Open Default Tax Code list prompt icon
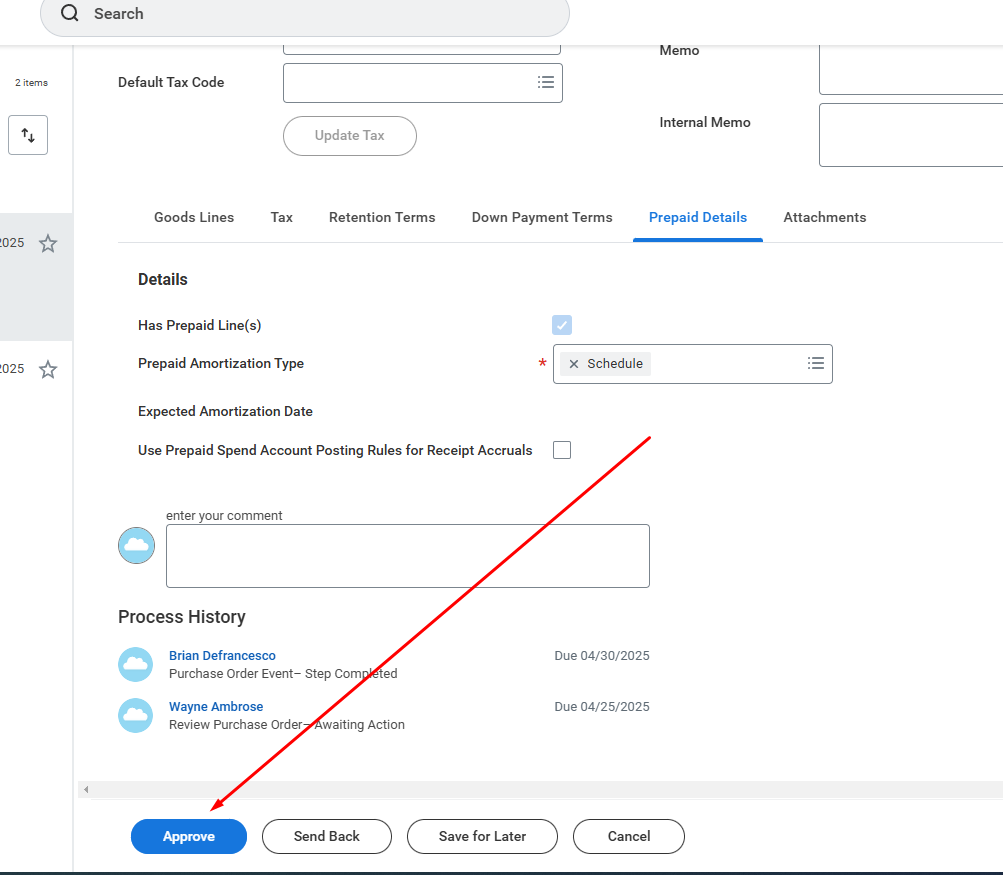This screenshot has height=875, width=1003. 545,83
